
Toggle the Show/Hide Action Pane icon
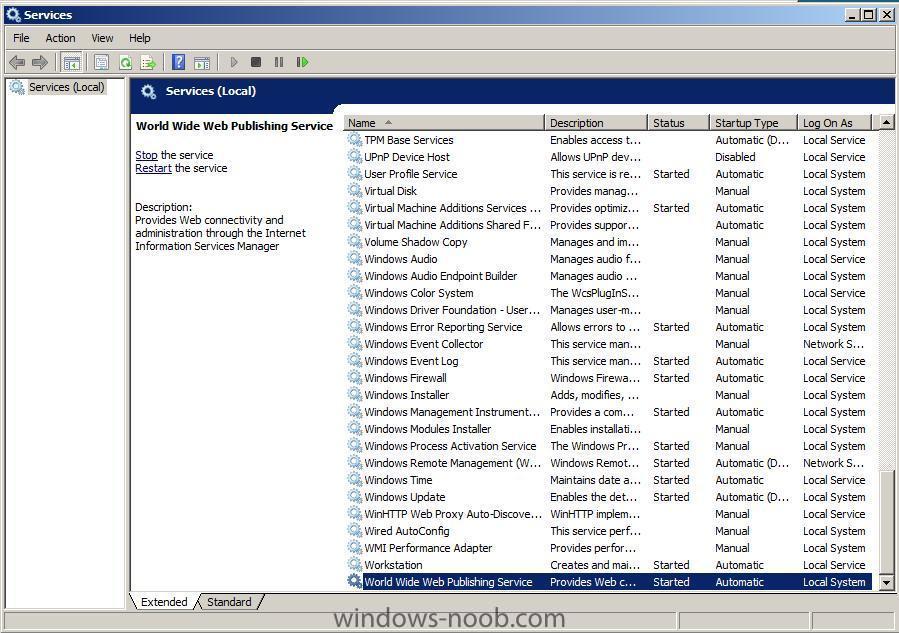click(x=202, y=62)
